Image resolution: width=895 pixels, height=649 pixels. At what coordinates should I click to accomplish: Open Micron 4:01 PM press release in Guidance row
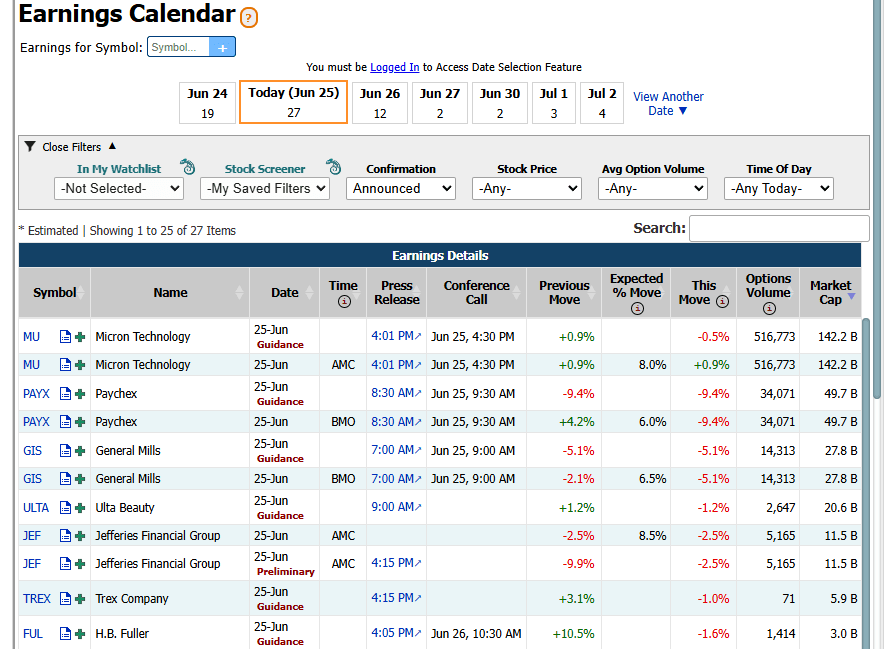pos(396,336)
